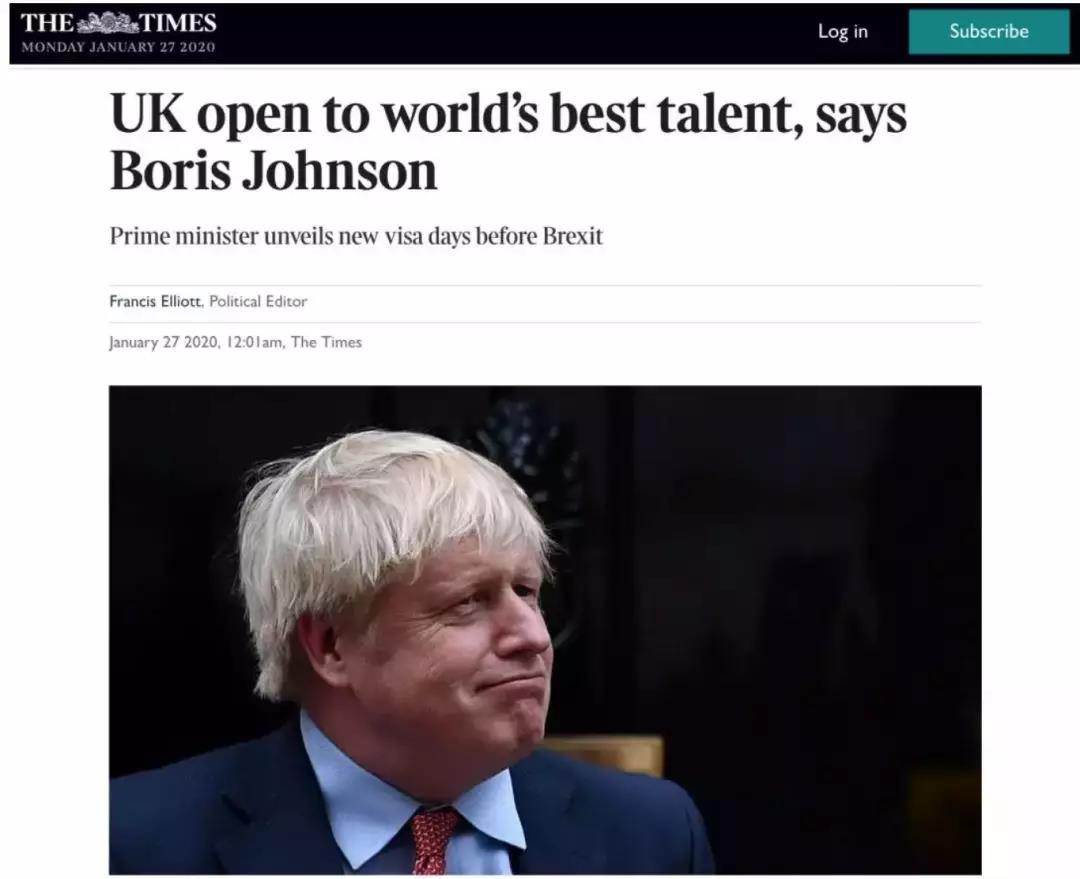The width and height of the screenshot is (1080, 879).
Task: Click the January 27 2020 article date
Action: tap(164, 342)
